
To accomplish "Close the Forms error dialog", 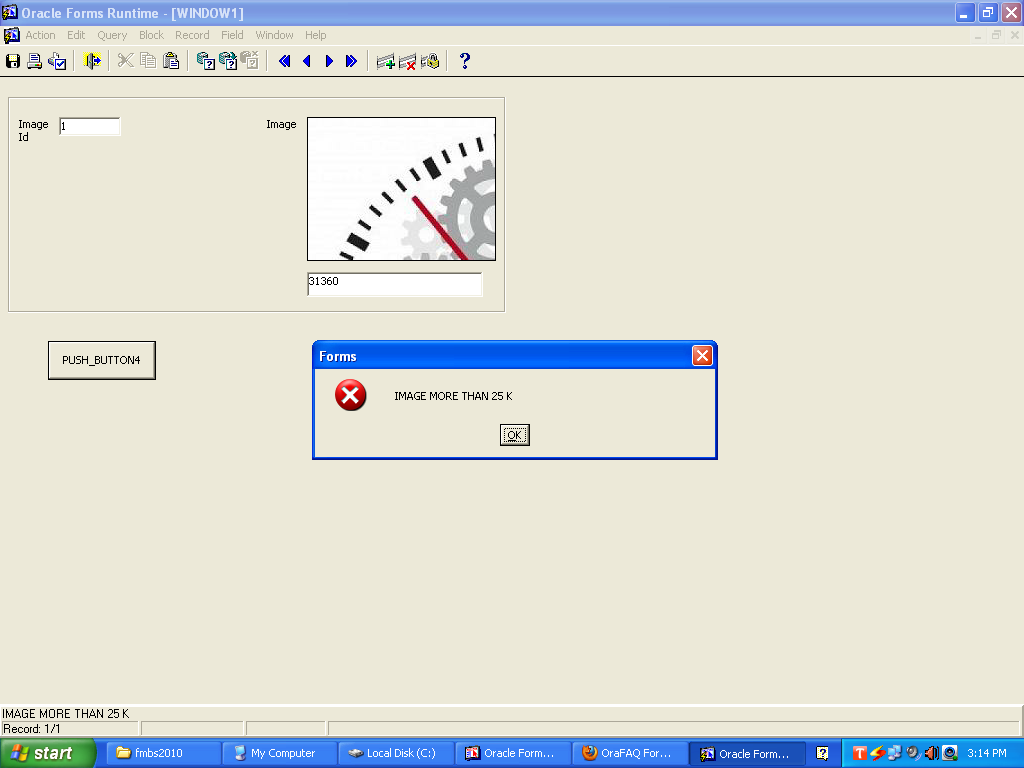I will coord(702,356).
